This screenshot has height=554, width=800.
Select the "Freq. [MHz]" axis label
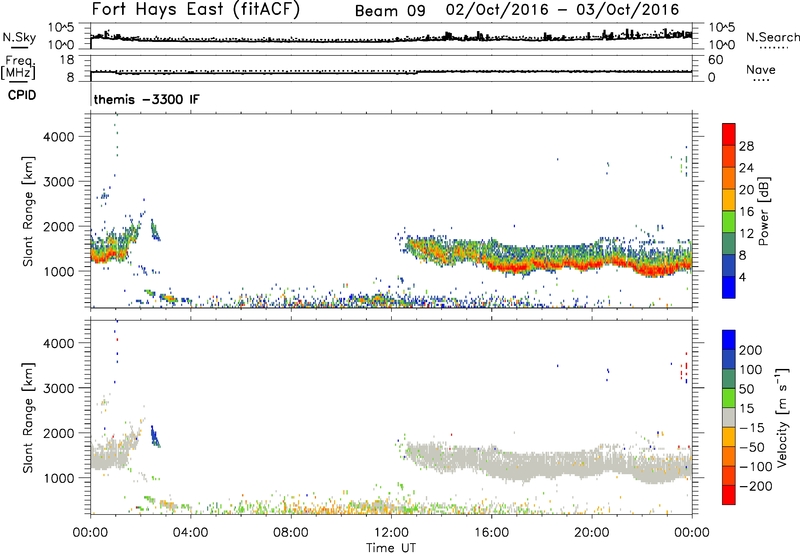coord(19,68)
